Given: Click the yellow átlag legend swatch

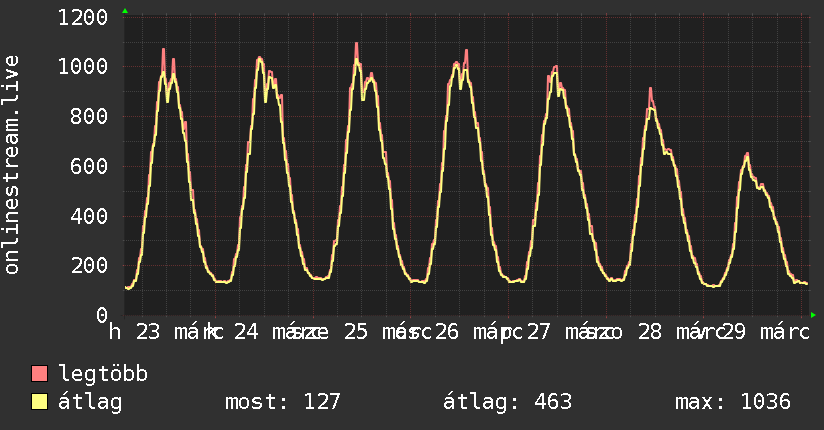Looking at the screenshot, I should (x=39, y=402).
